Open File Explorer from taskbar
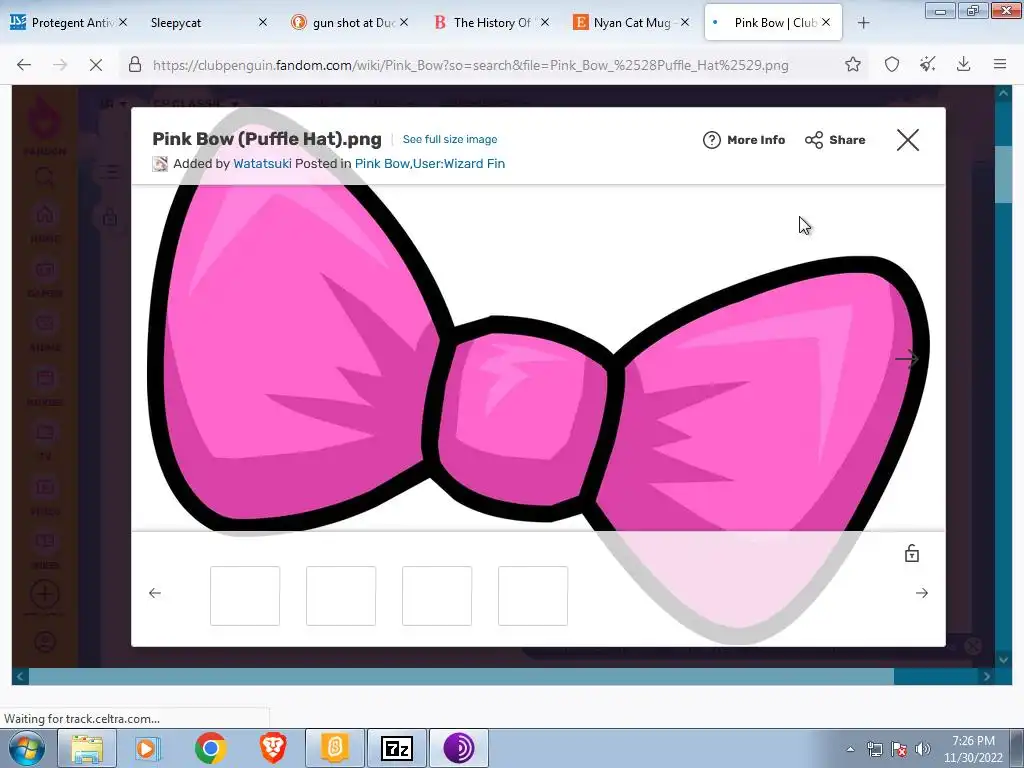Image resolution: width=1024 pixels, height=768 pixels. (x=87, y=748)
